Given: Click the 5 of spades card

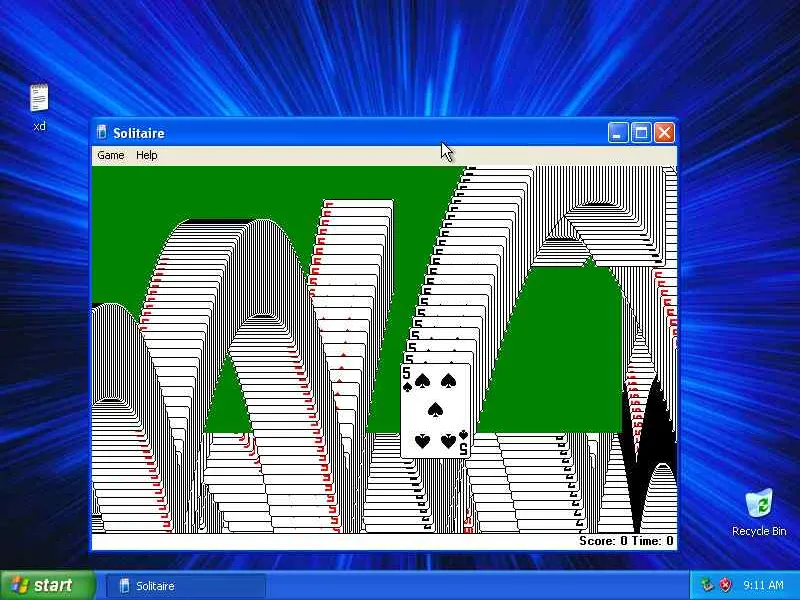Looking at the screenshot, I should pos(436,411).
